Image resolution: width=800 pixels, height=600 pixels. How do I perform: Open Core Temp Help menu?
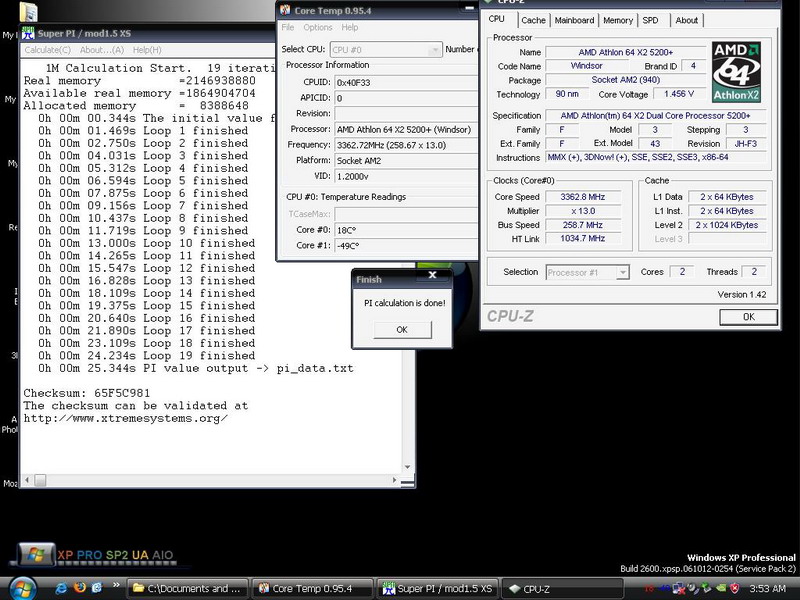(350, 28)
